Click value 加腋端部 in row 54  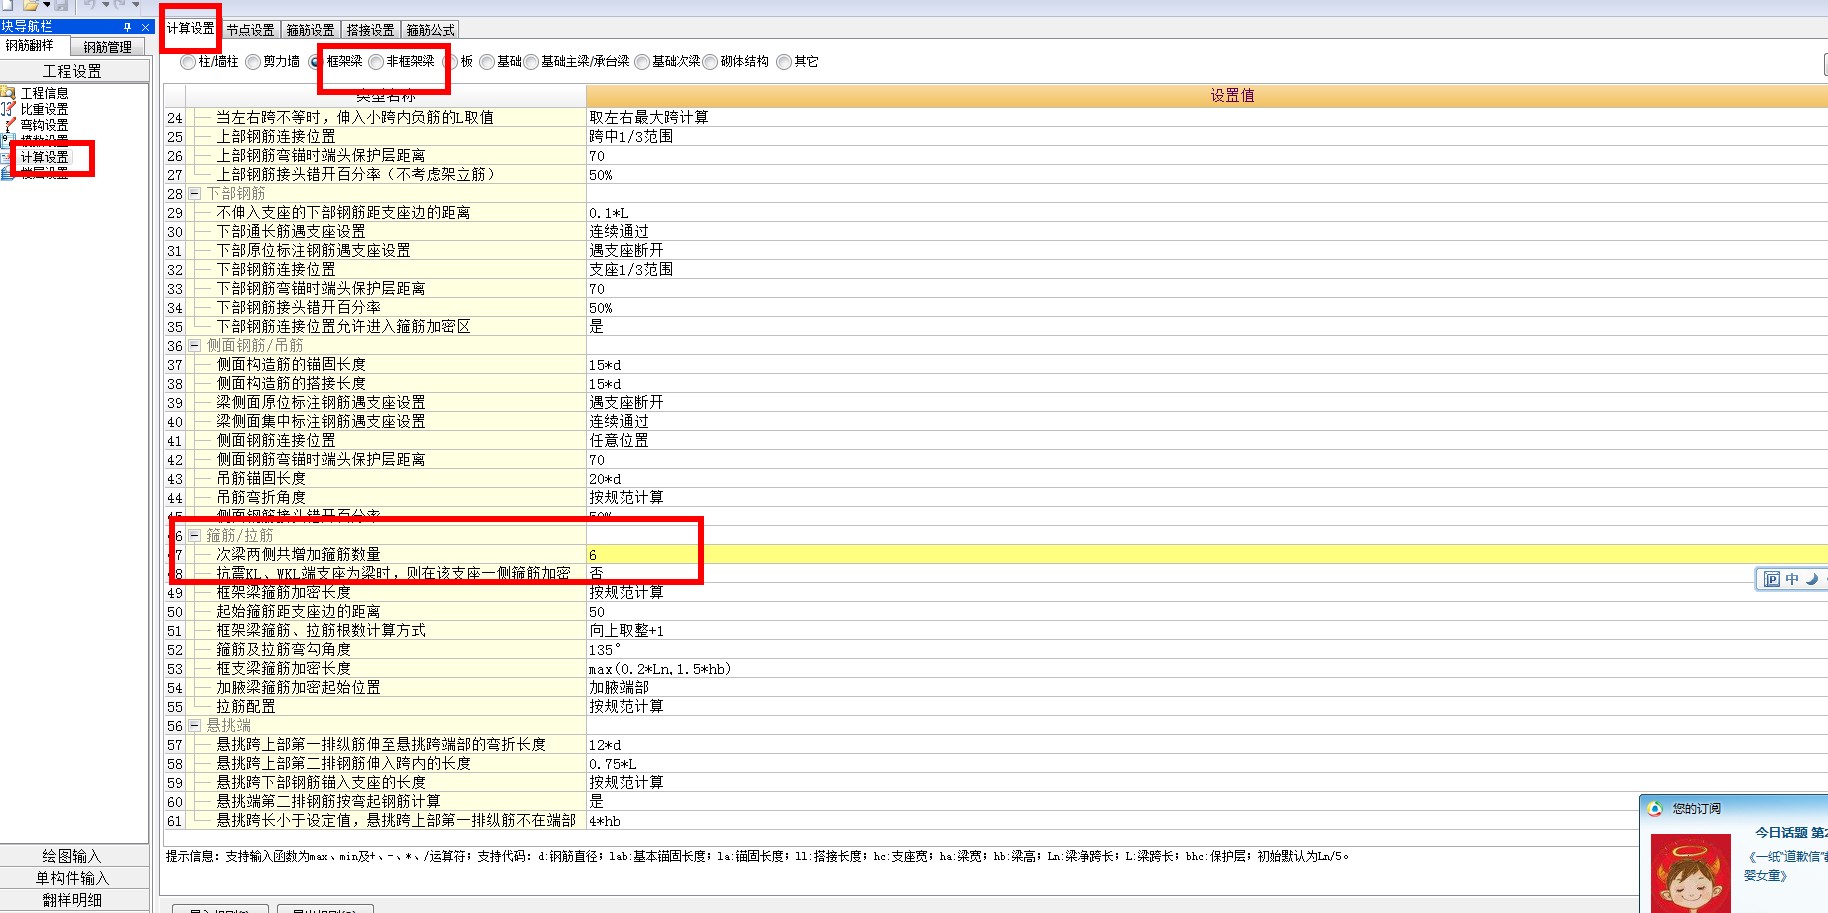tap(1207, 688)
